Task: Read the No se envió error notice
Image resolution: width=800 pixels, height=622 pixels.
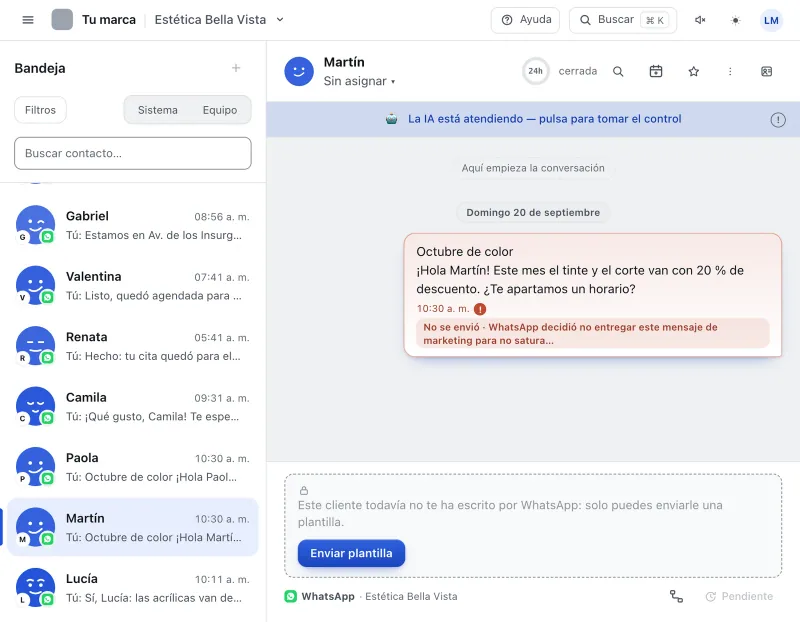Action: [x=592, y=334]
